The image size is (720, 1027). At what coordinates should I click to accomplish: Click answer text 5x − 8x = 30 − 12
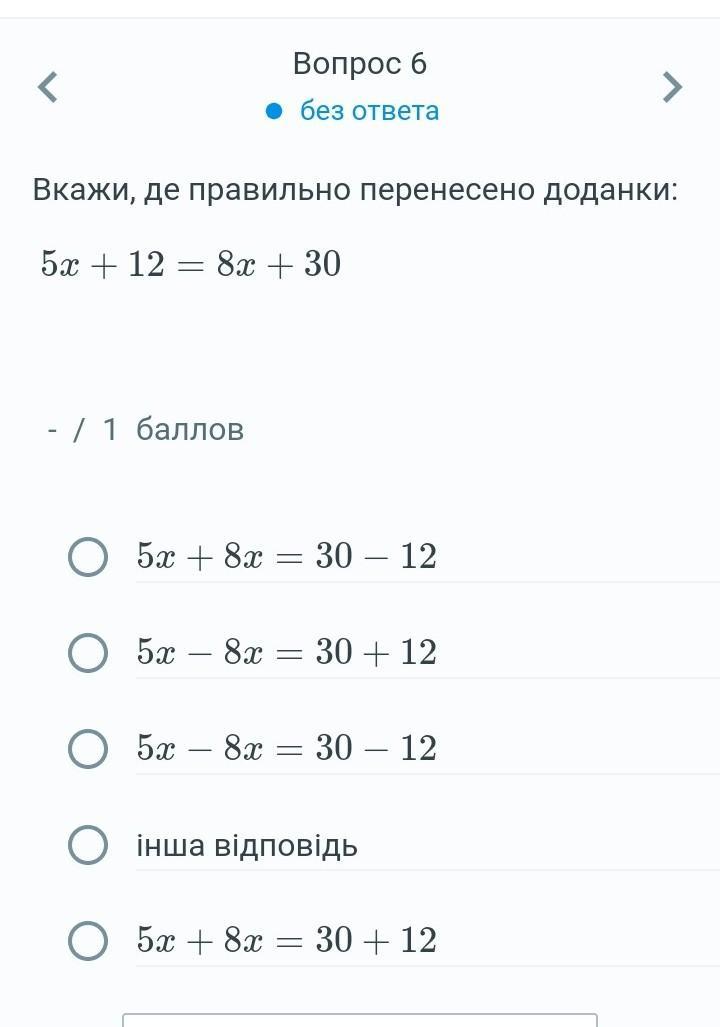(x=287, y=748)
